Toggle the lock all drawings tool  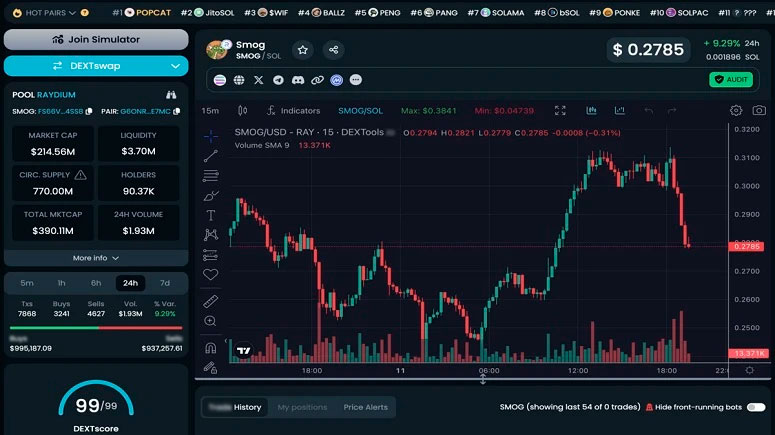point(211,367)
